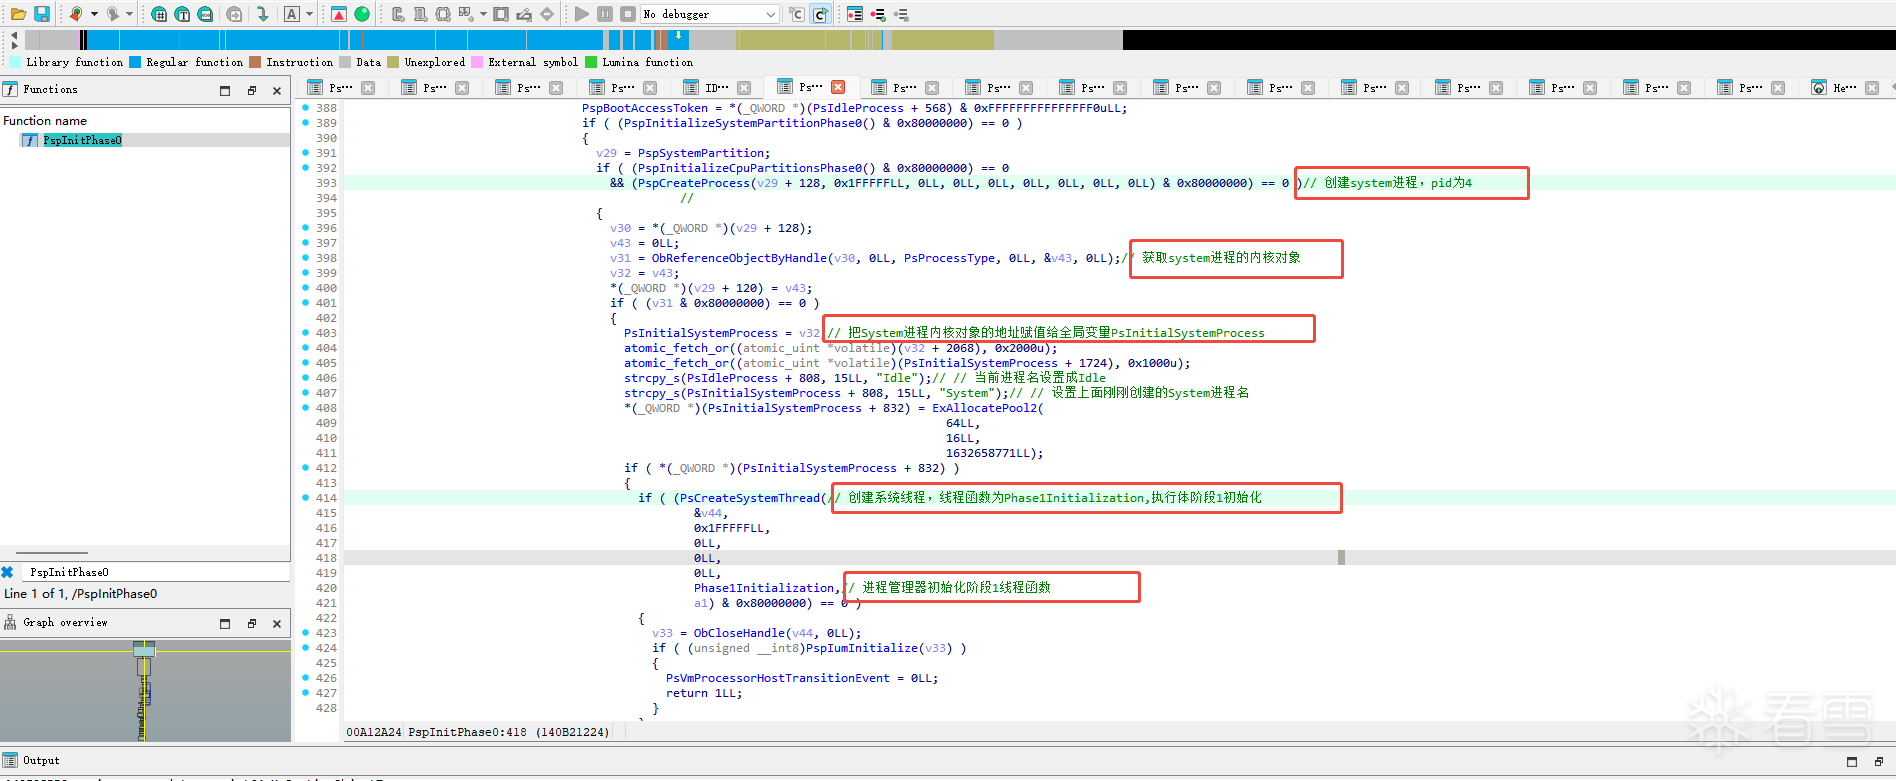Click the gray diamond toolbar icon
Image resolution: width=1896 pixels, height=781 pixels.
547,14
